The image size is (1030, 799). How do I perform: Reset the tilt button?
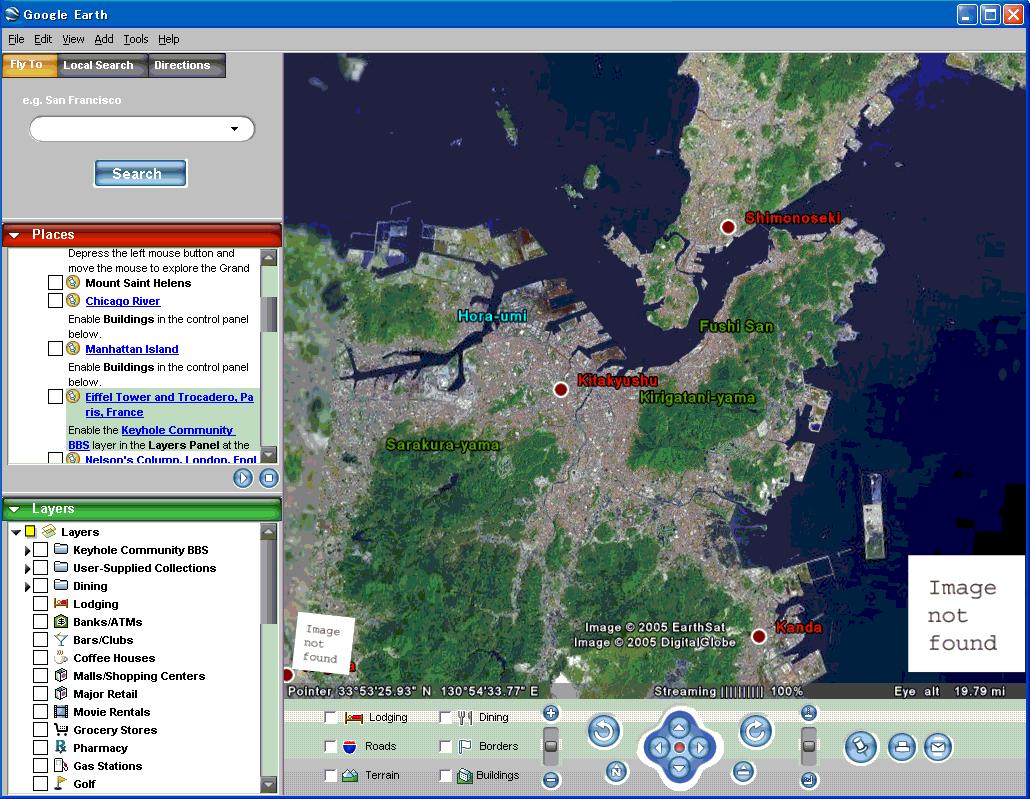click(x=743, y=771)
